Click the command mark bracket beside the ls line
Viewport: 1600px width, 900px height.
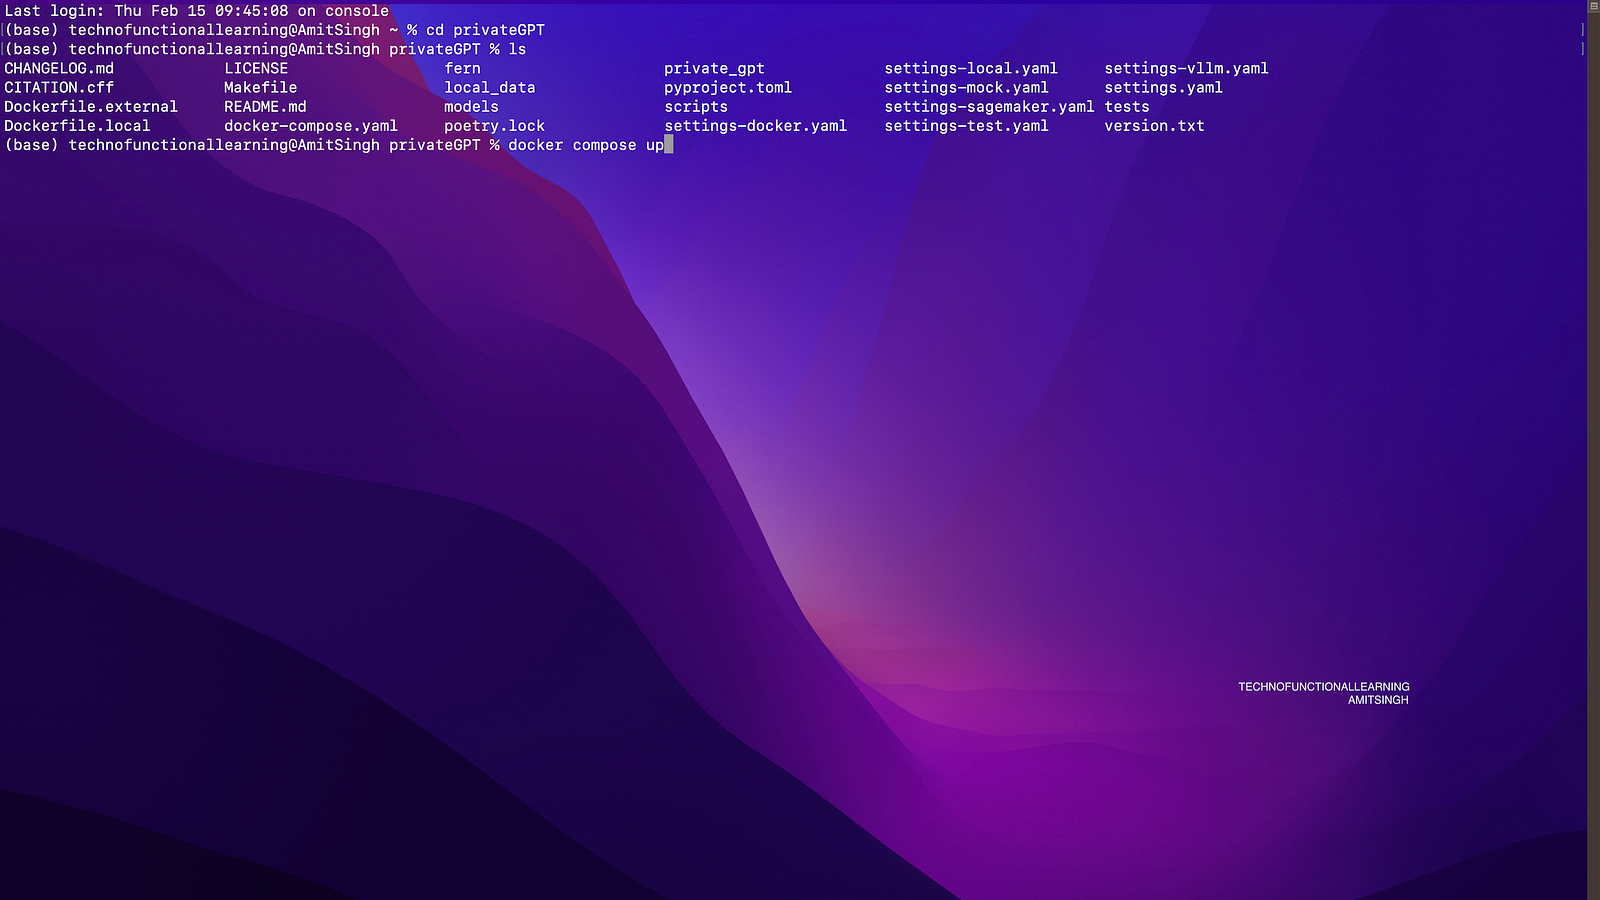point(1582,49)
